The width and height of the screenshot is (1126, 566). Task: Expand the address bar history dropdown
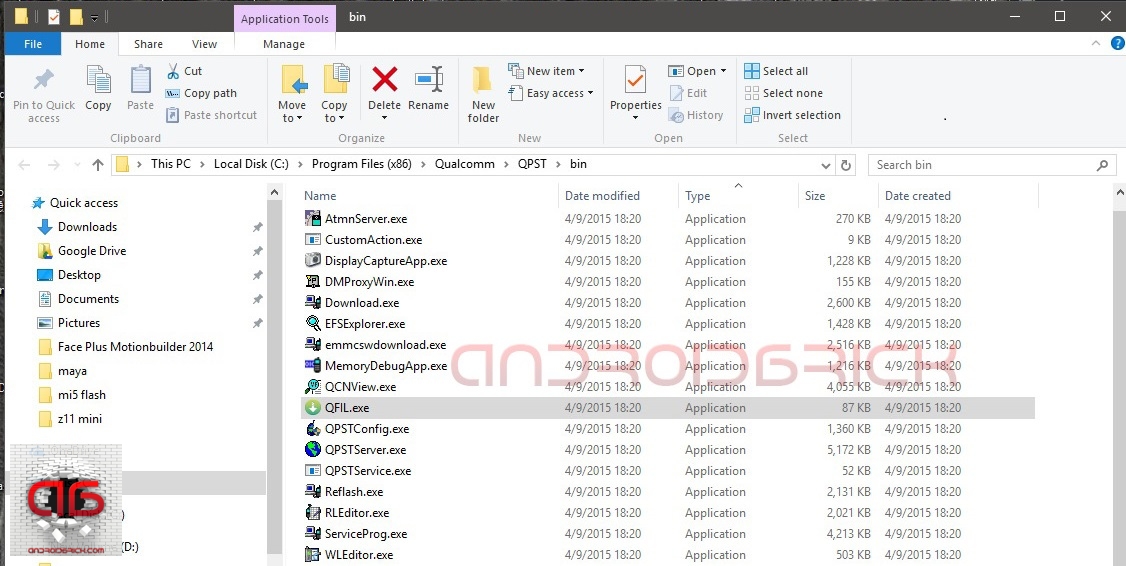(x=825, y=165)
